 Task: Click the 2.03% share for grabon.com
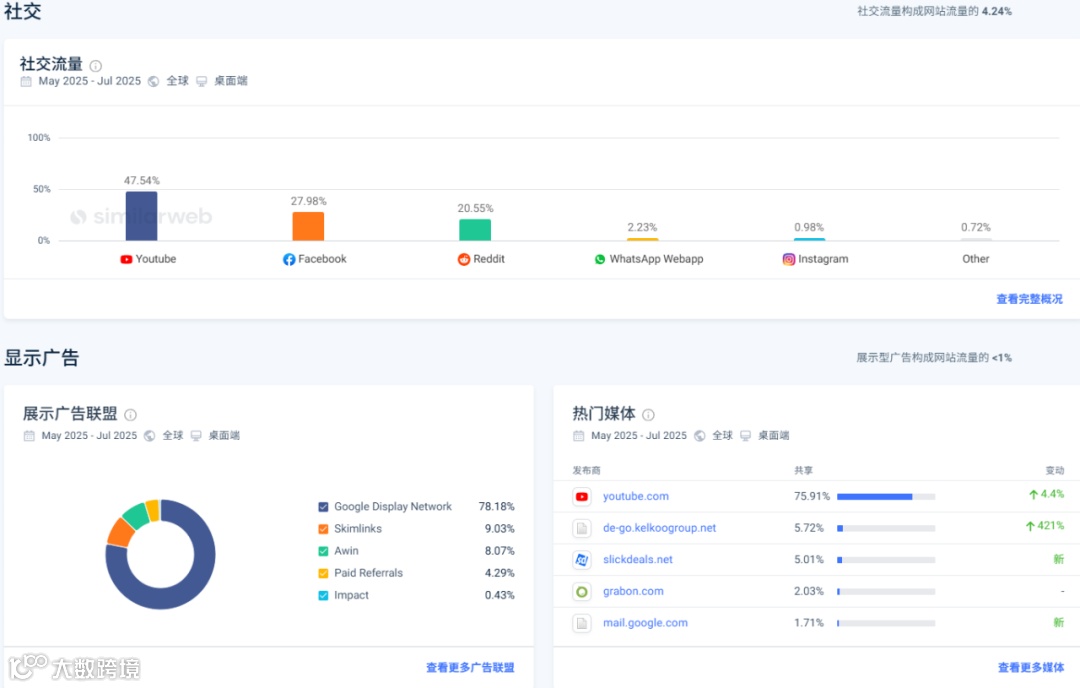809,592
